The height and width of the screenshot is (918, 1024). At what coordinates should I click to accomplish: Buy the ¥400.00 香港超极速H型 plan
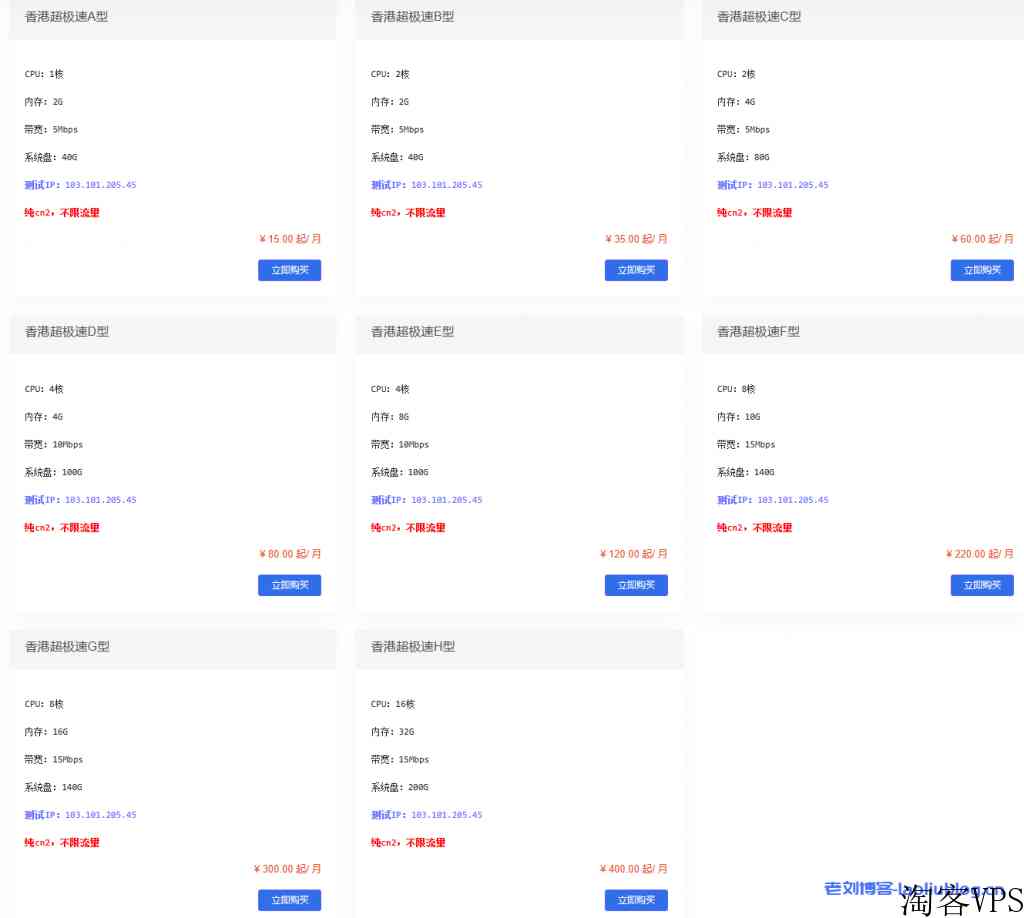[x=635, y=900]
